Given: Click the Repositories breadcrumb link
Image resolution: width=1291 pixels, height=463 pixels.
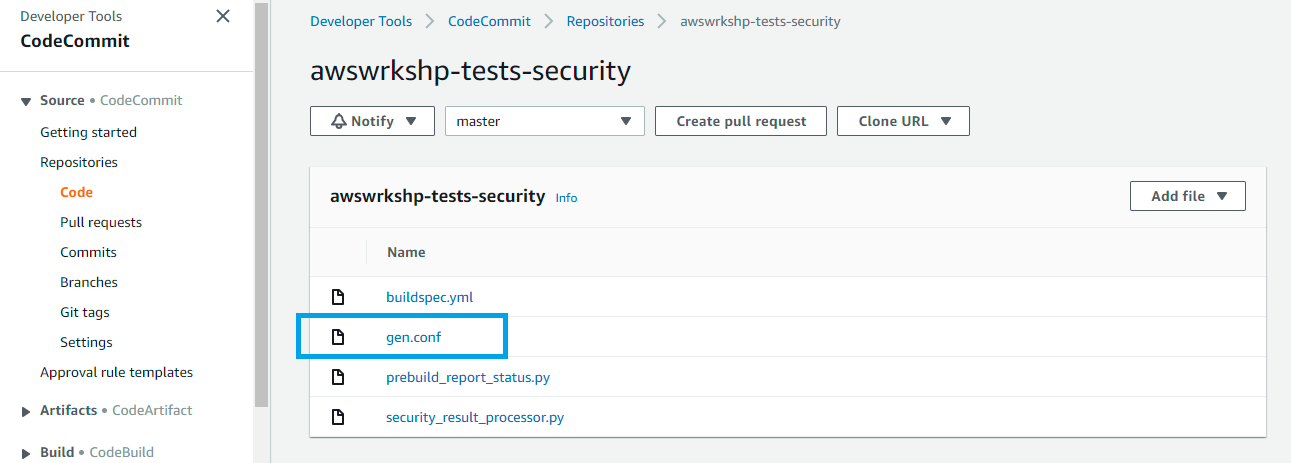Looking at the screenshot, I should [x=605, y=21].
